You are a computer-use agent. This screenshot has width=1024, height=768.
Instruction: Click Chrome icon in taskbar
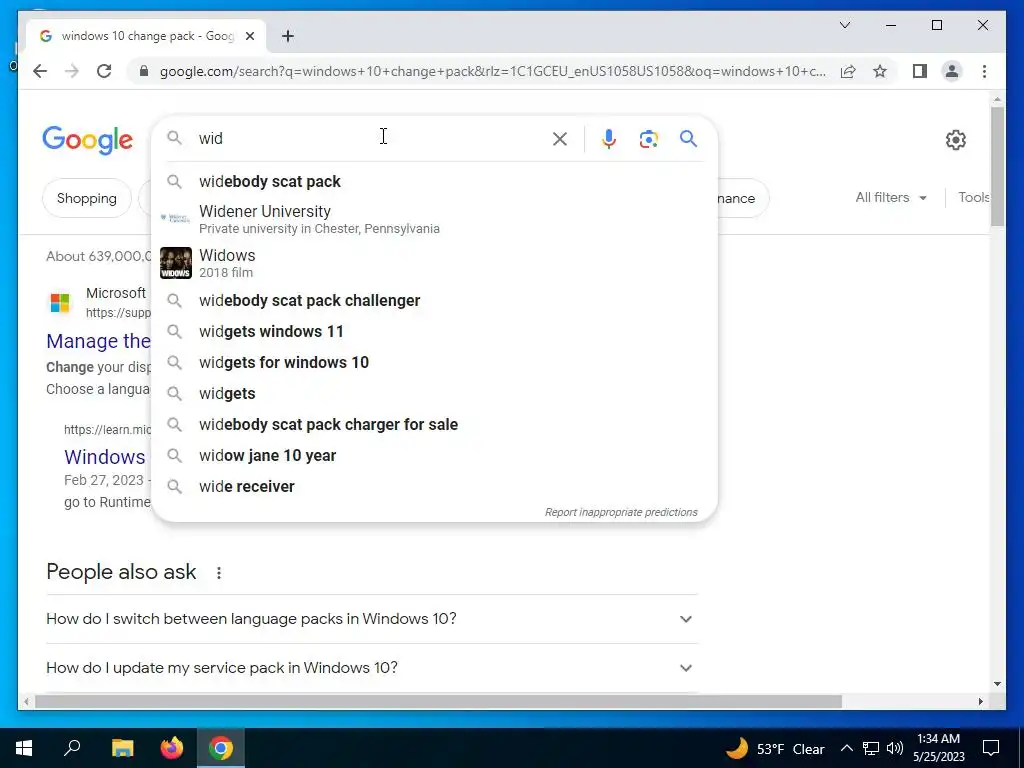pyautogui.click(x=221, y=748)
